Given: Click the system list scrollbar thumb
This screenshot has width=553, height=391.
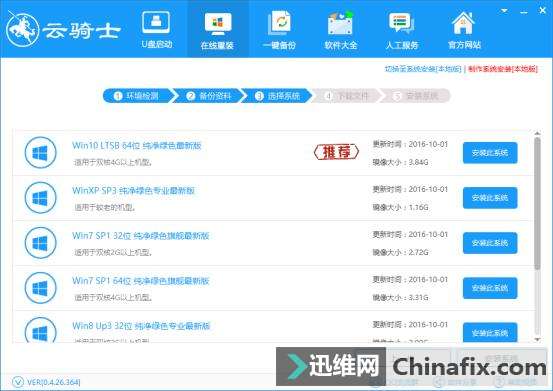Looking at the screenshot, I should tap(537, 203).
